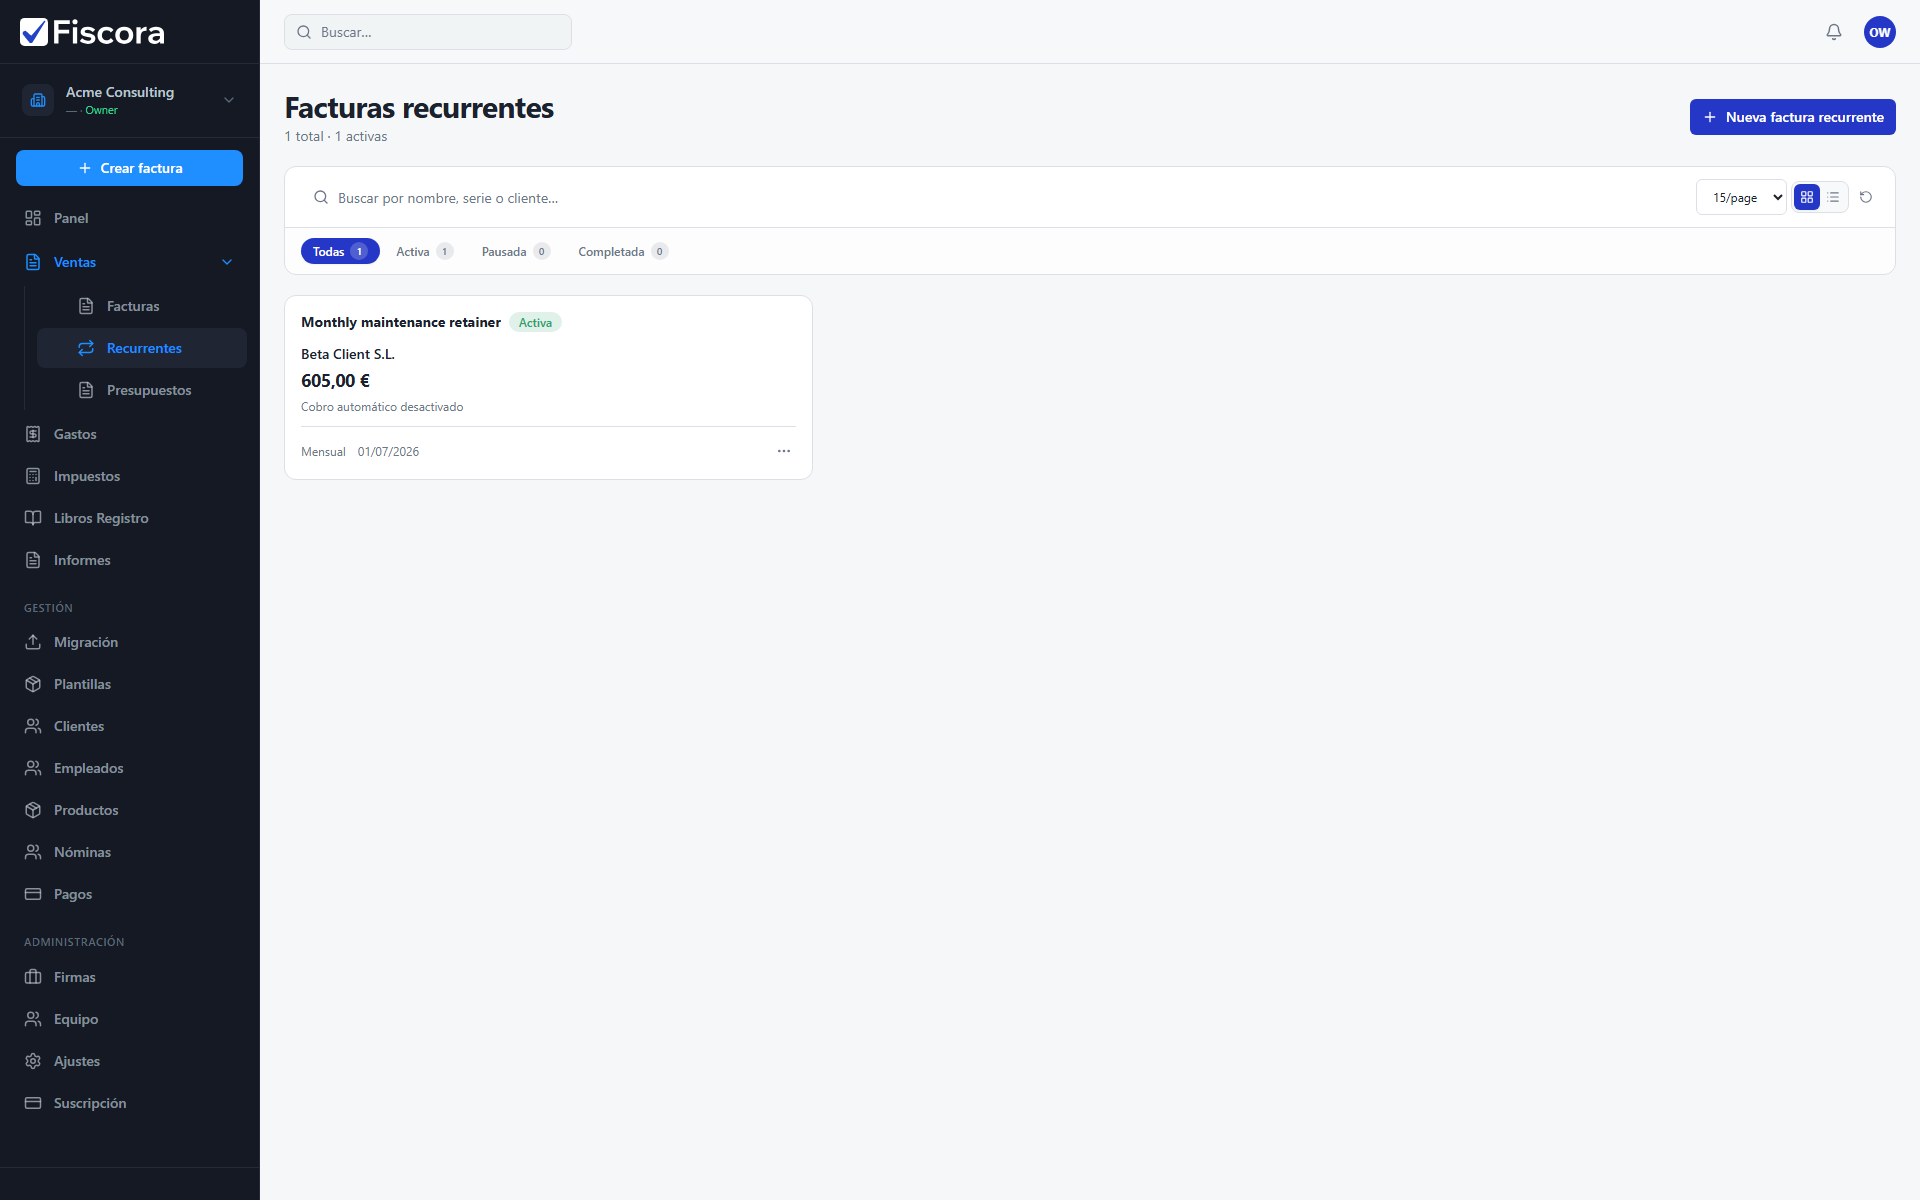Open the retainer card's three-dot menu
Viewport: 1920px width, 1200px height.
coord(783,451)
